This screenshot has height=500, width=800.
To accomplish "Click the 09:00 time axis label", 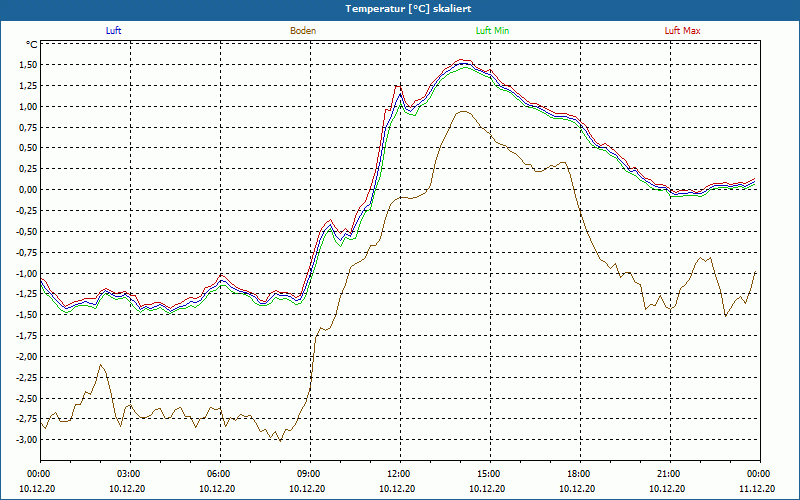I will (310, 474).
